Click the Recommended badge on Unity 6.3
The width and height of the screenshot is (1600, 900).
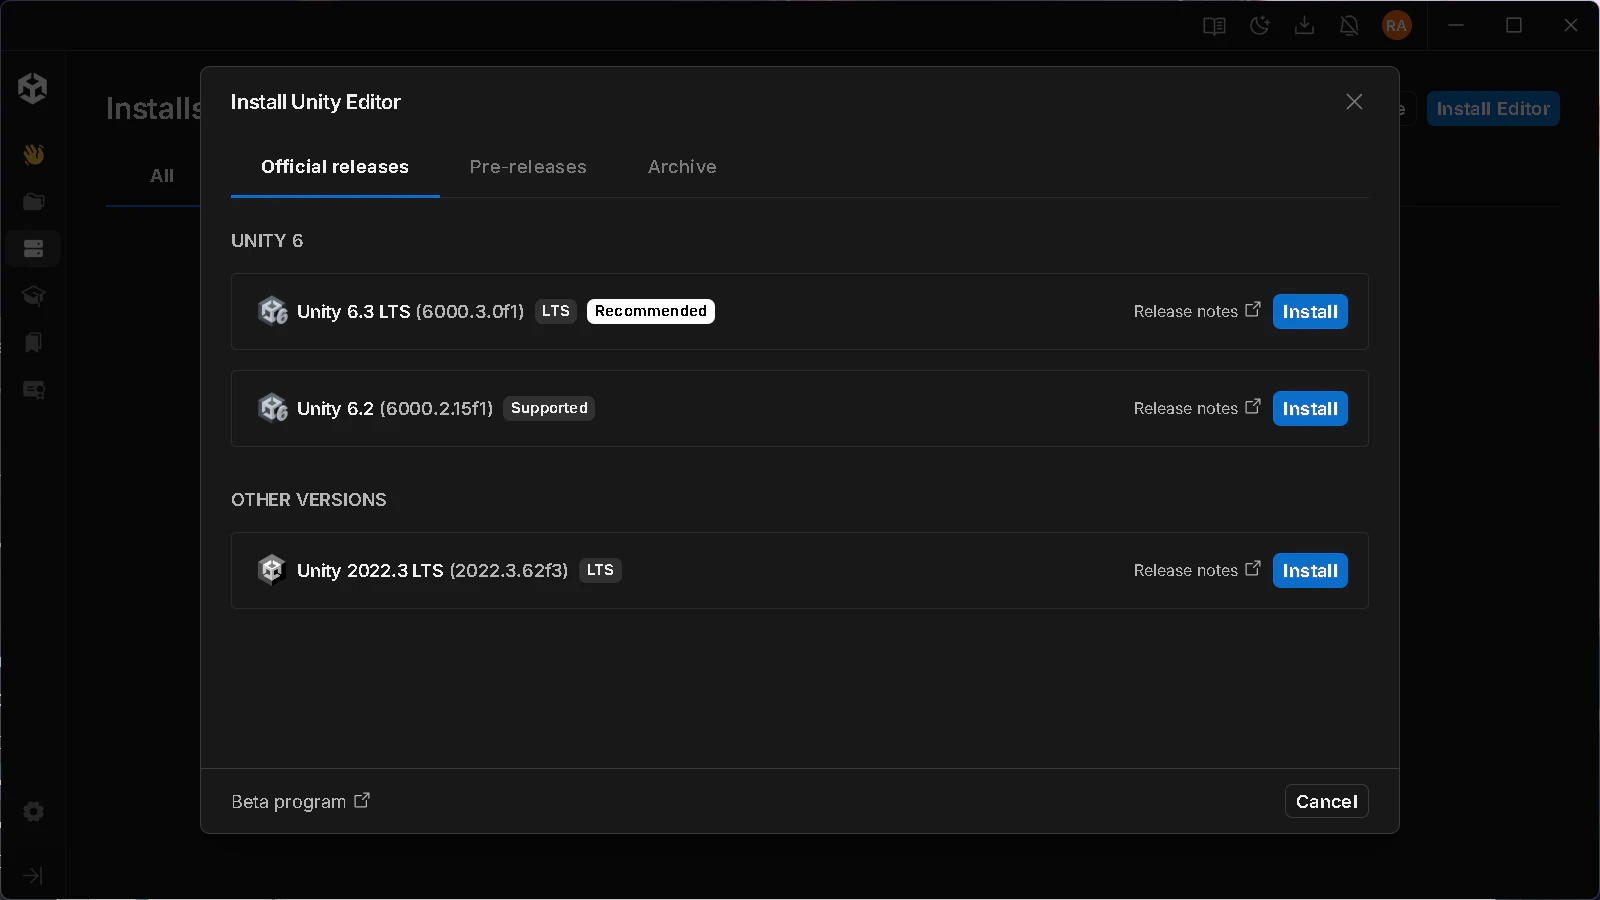[x=651, y=311]
